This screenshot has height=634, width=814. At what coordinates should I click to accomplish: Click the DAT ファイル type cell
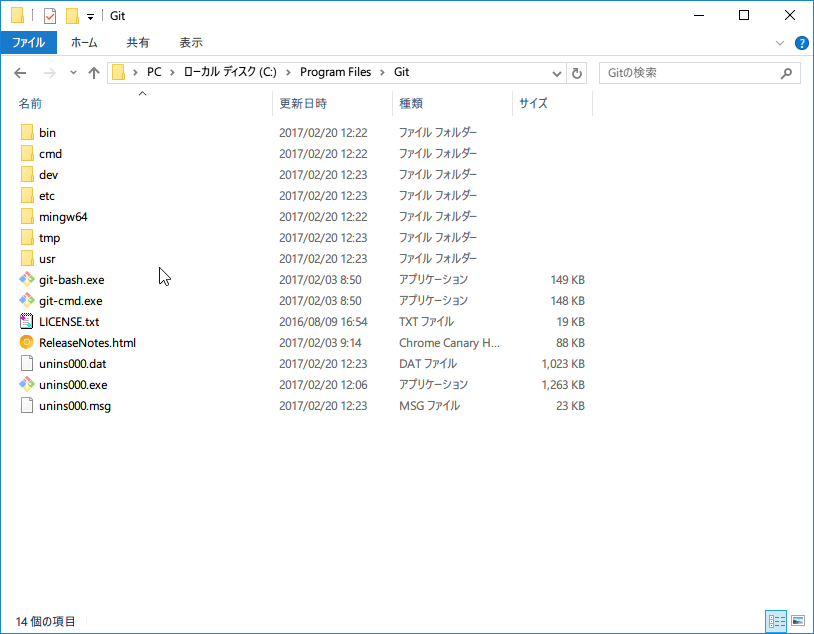point(428,364)
